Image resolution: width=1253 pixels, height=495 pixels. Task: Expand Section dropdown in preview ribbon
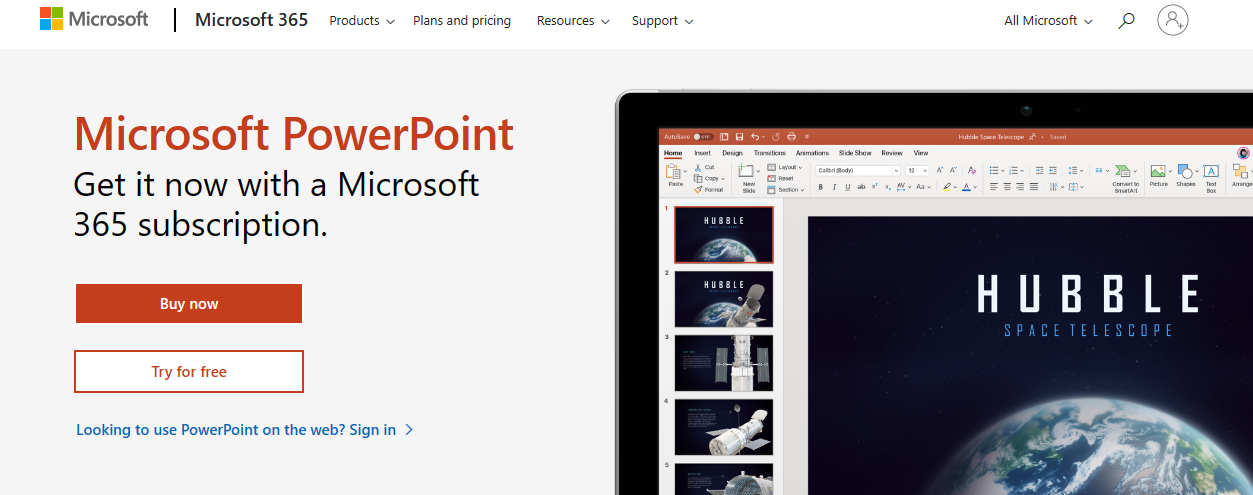786,190
